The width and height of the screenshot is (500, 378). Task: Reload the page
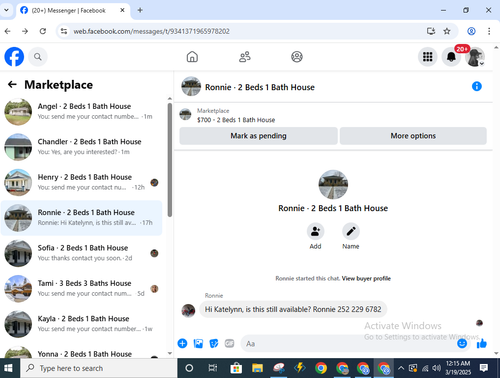click(x=43, y=31)
